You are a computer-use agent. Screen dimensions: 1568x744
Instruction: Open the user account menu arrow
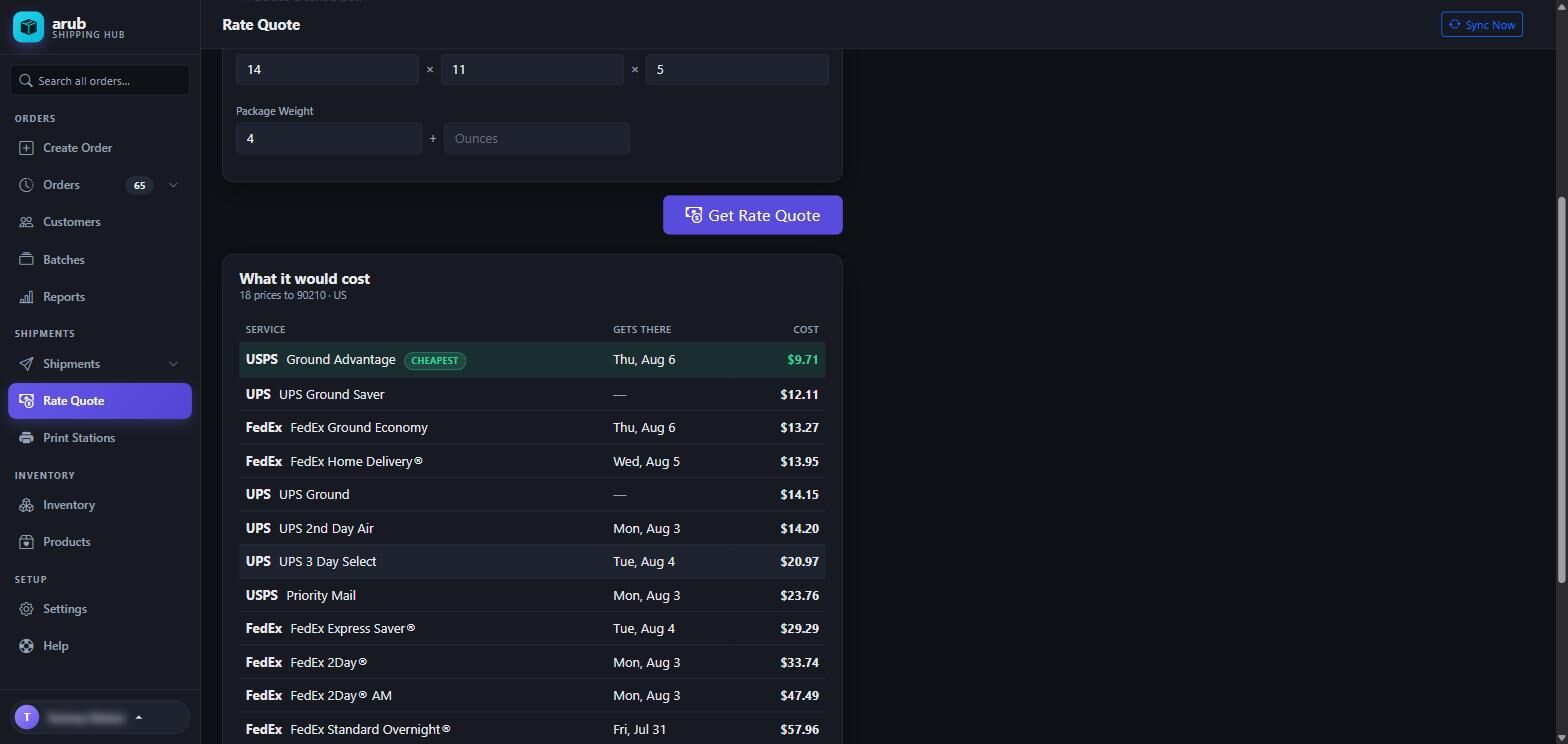tap(138, 717)
